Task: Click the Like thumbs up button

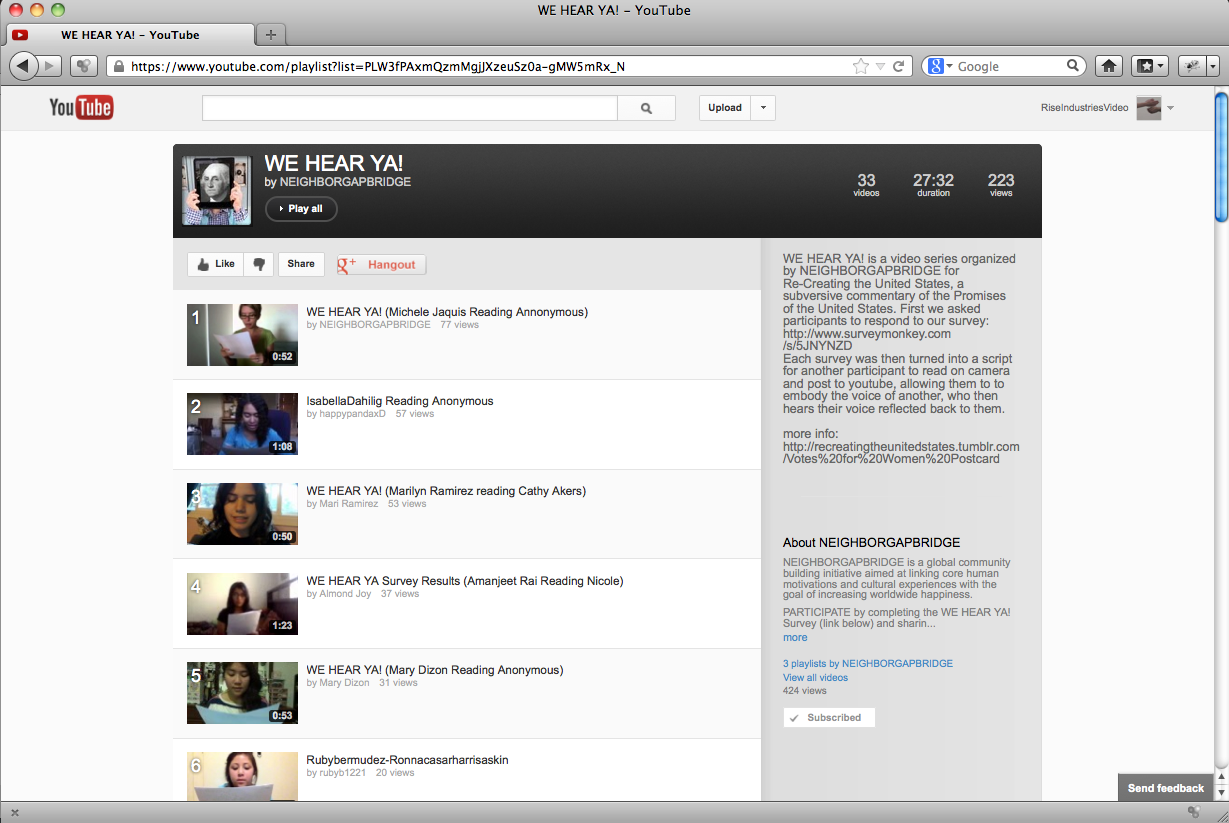Action: pos(216,264)
